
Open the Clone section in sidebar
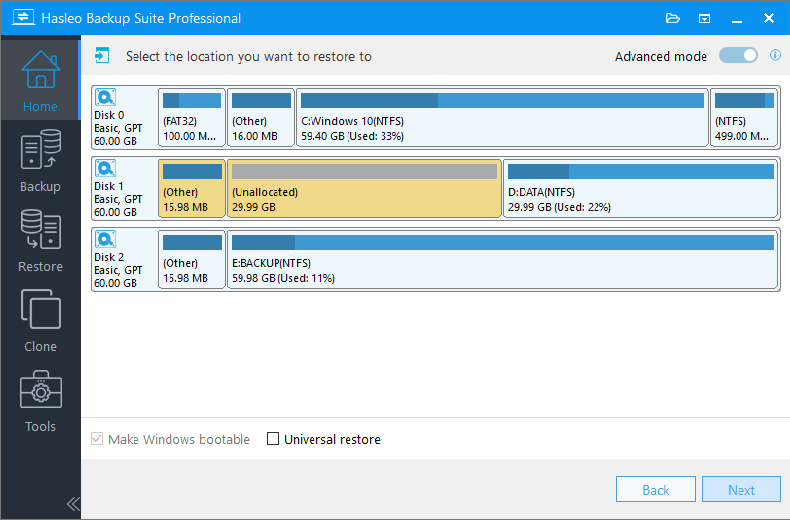click(40, 321)
